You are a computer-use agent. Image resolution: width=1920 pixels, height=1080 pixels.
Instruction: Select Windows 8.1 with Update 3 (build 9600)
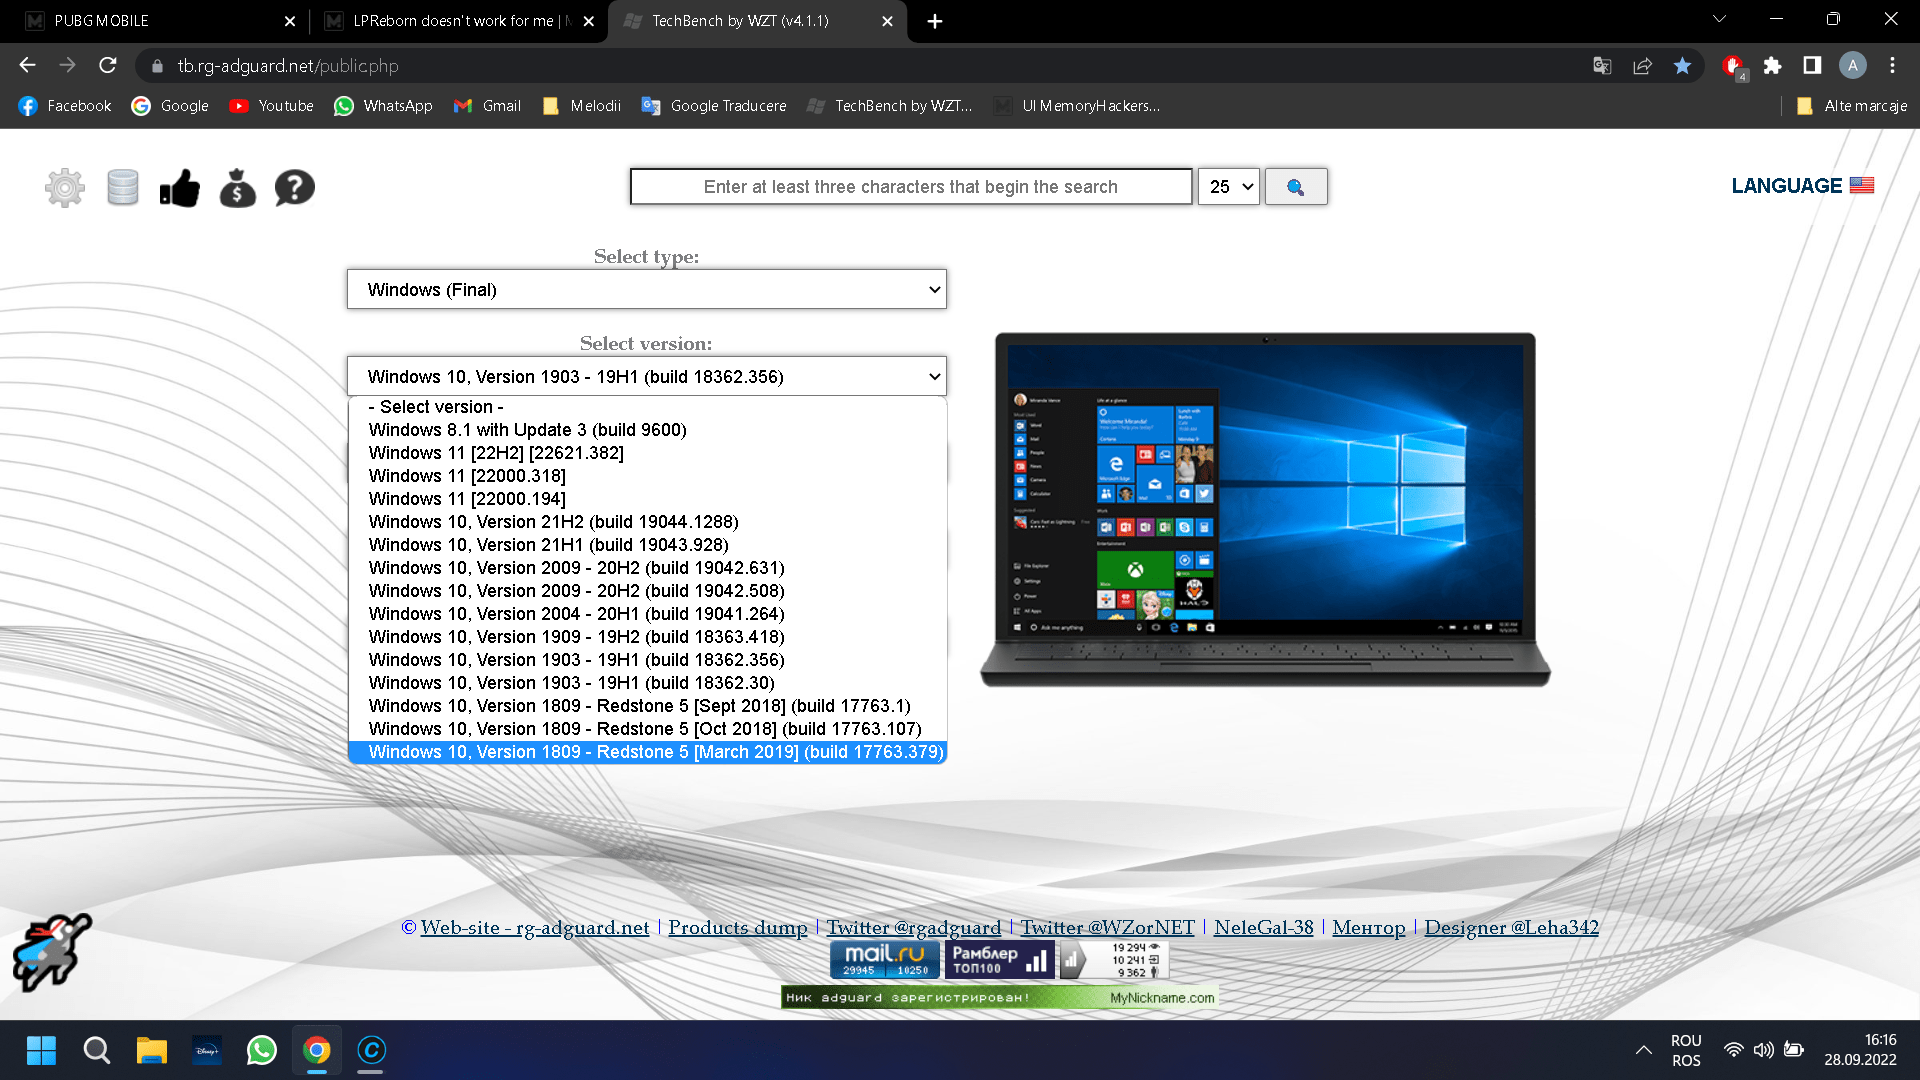tap(648, 430)
